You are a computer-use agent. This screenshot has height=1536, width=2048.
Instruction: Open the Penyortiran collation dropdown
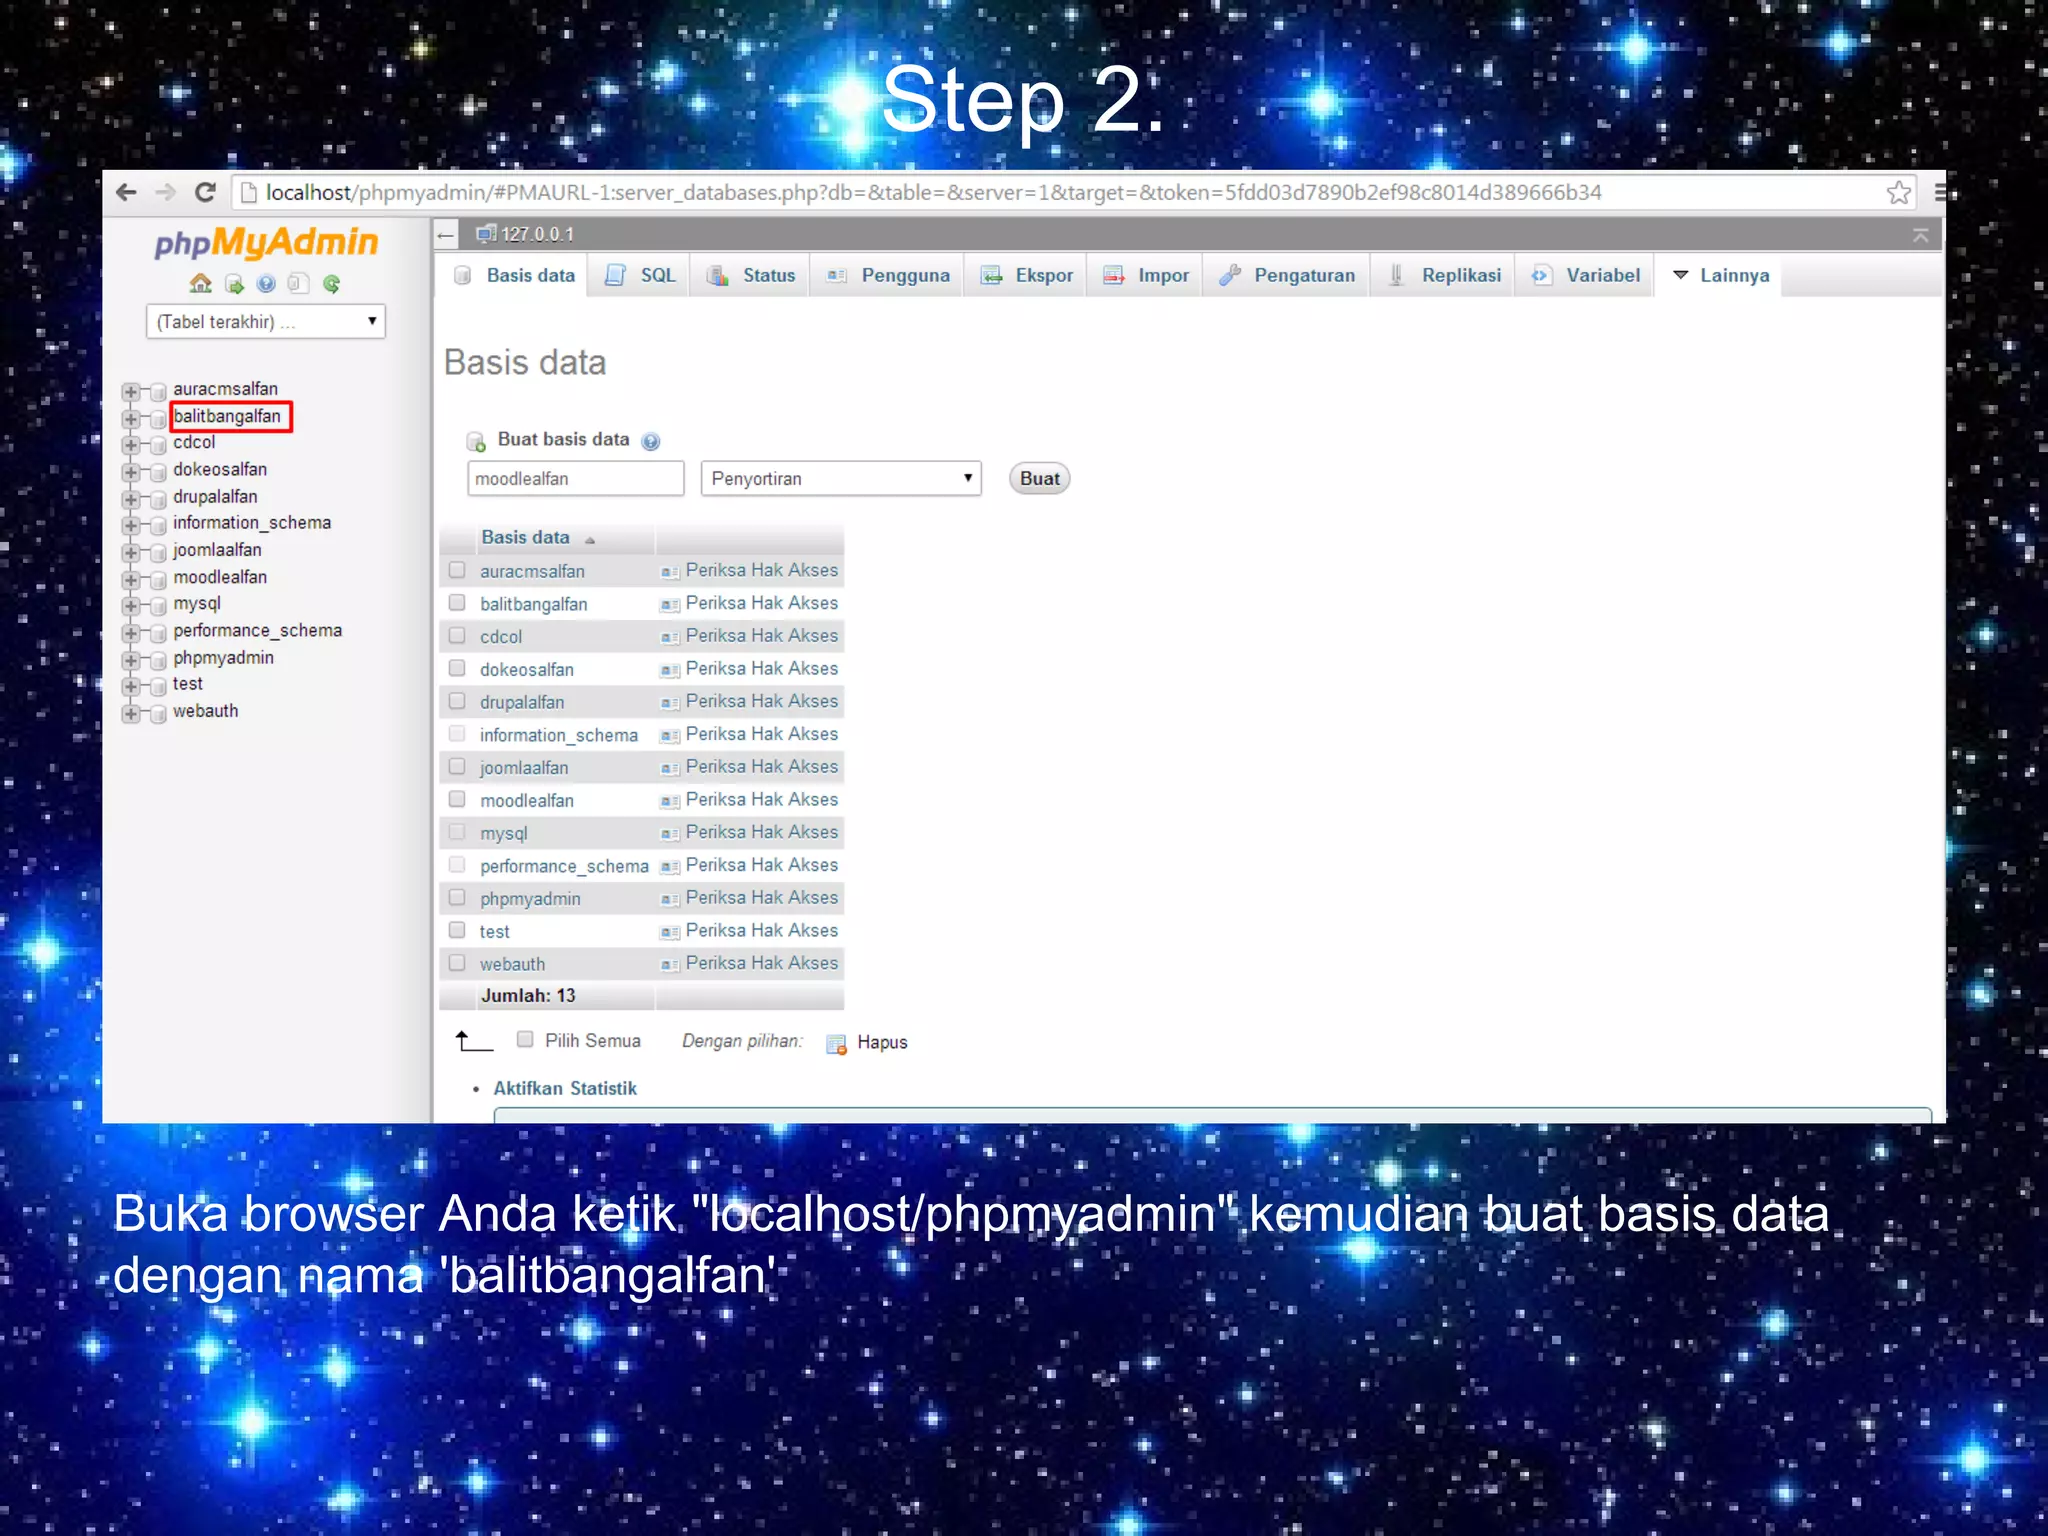[841, 478]
